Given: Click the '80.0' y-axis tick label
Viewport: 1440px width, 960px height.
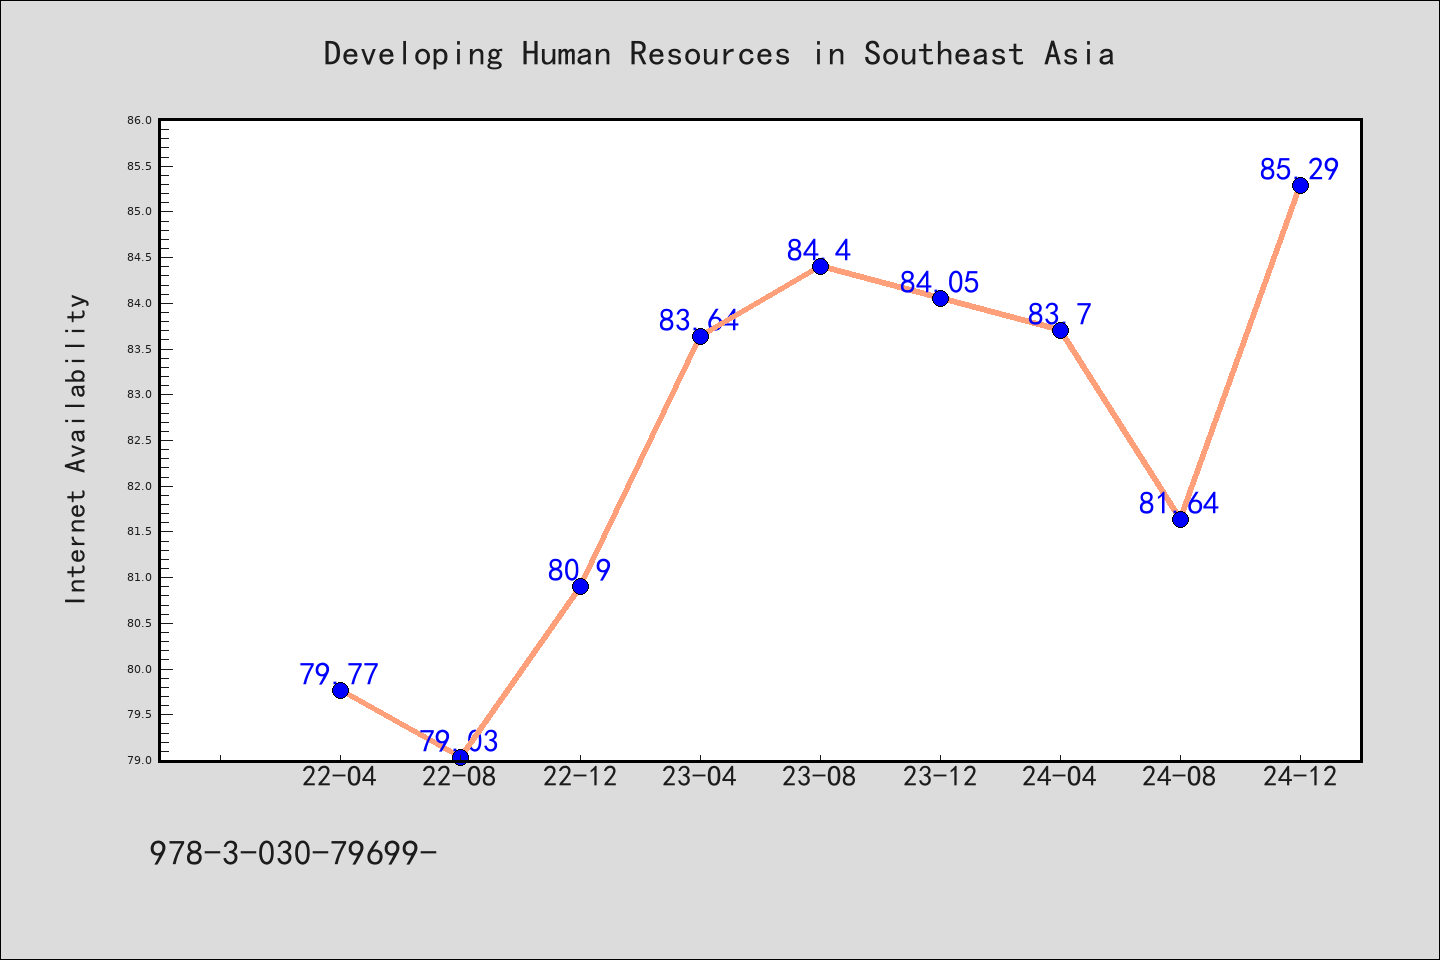Looking at the screenshot, I should [140, 669].
